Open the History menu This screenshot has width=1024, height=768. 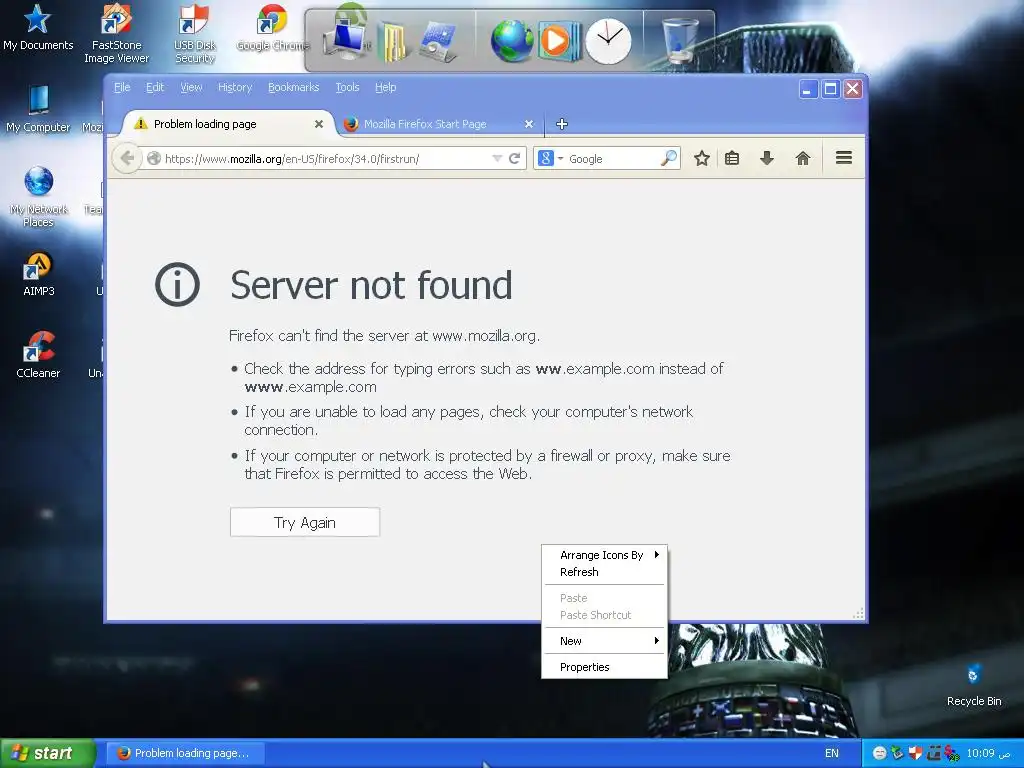pyautogui.click(x=234, y=87)
